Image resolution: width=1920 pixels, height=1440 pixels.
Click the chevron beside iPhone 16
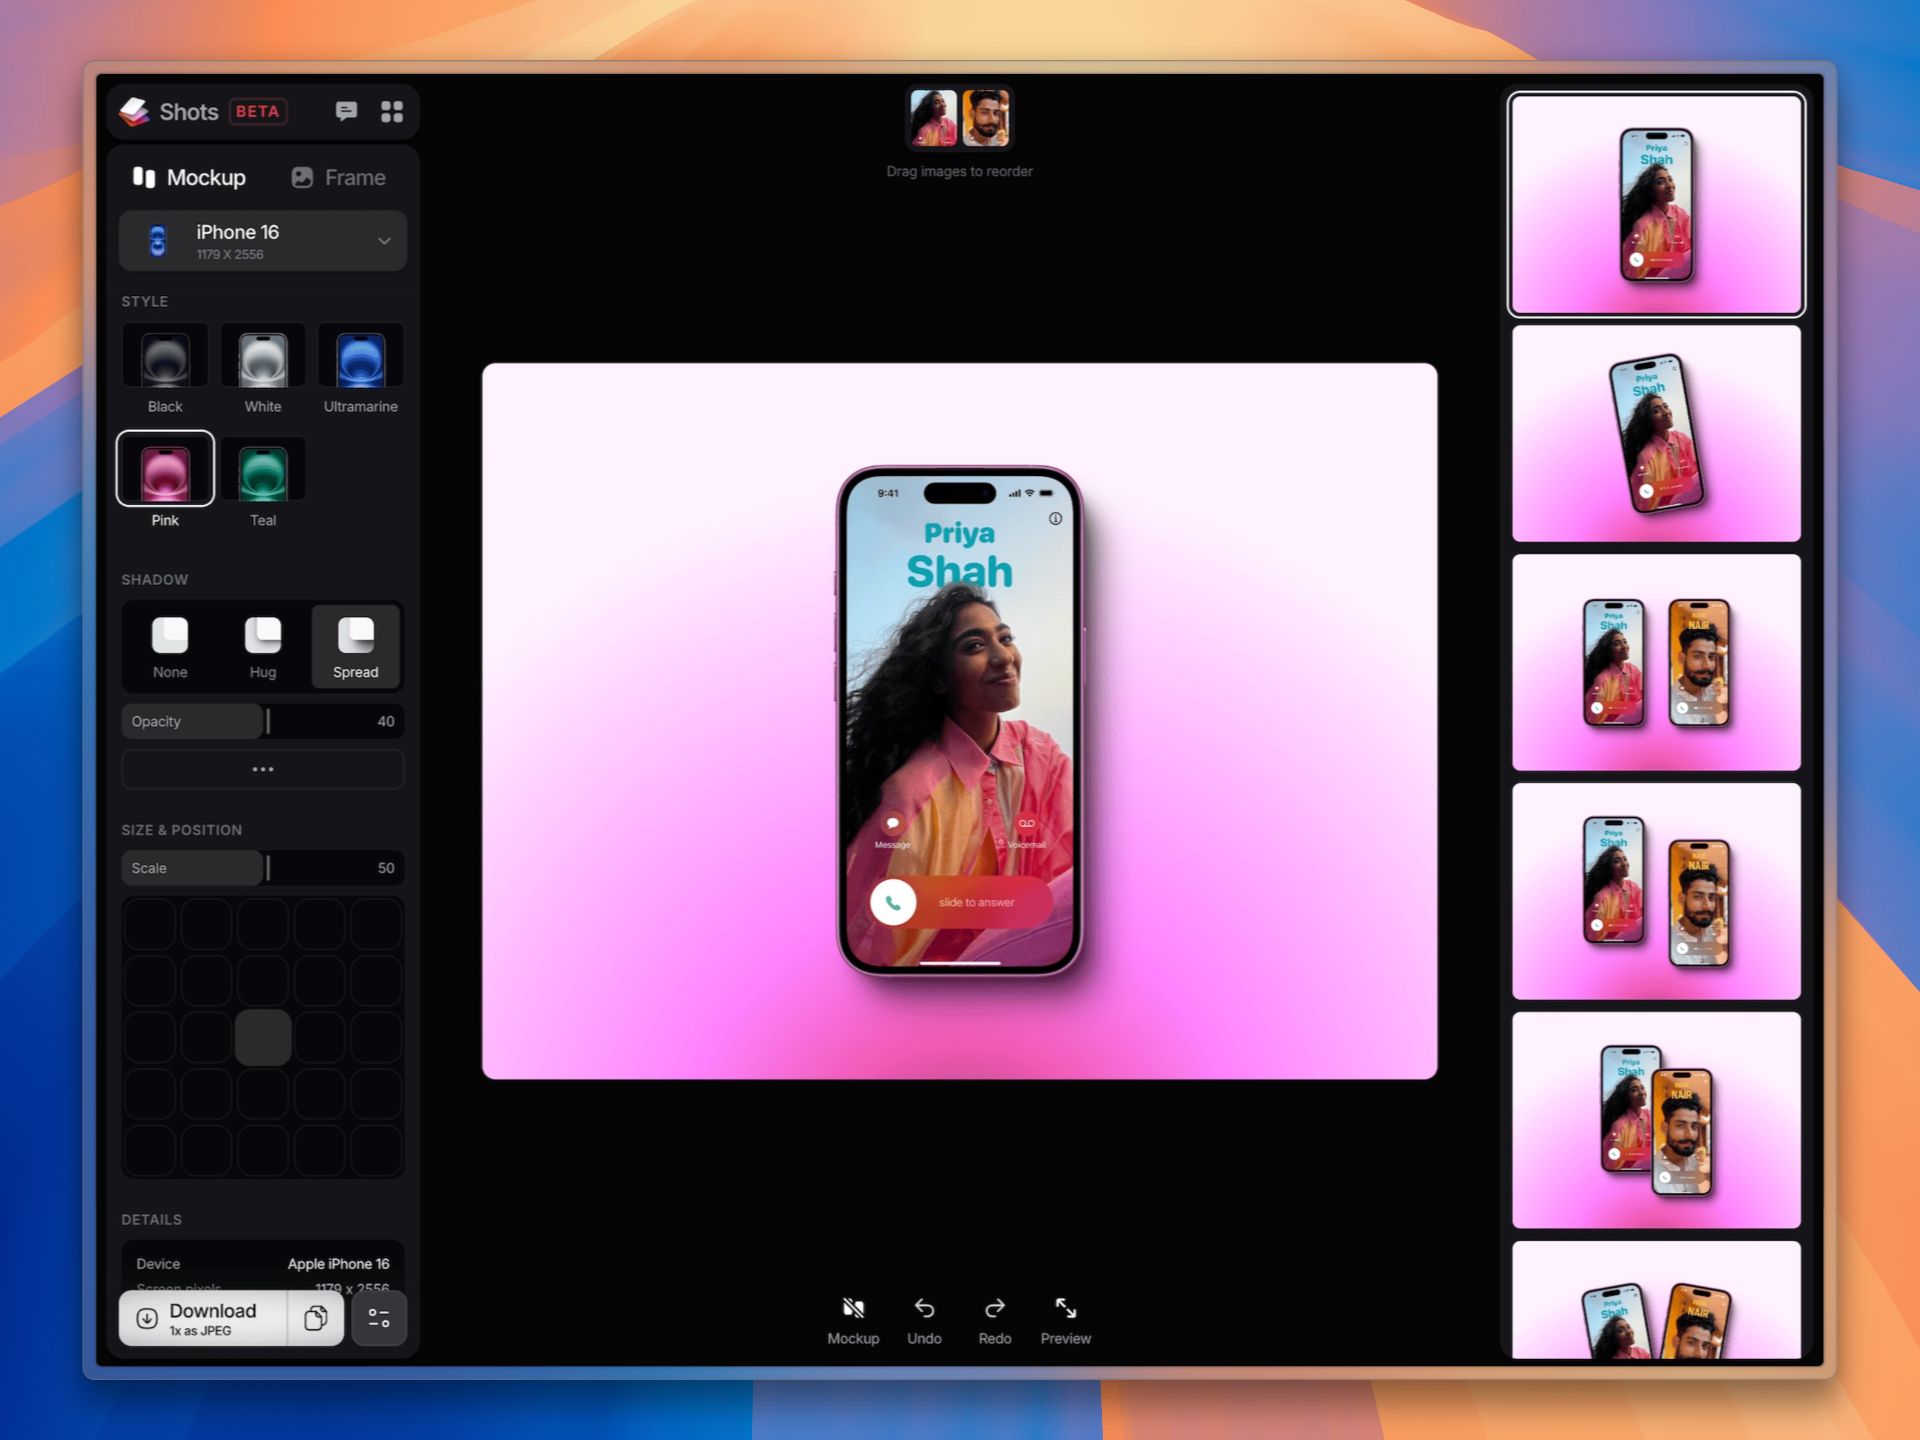pos(384,241)
